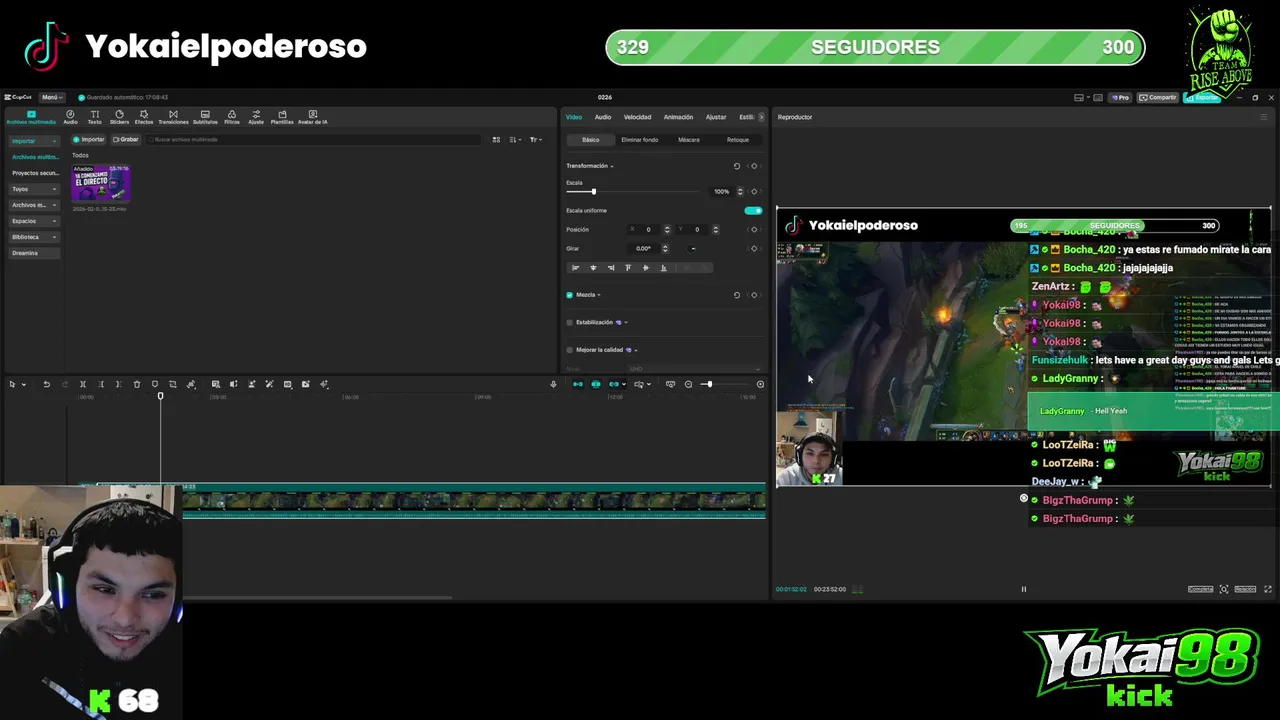
Task: Toggle linkage button in timeline toolbar
Action: [614, 384]
